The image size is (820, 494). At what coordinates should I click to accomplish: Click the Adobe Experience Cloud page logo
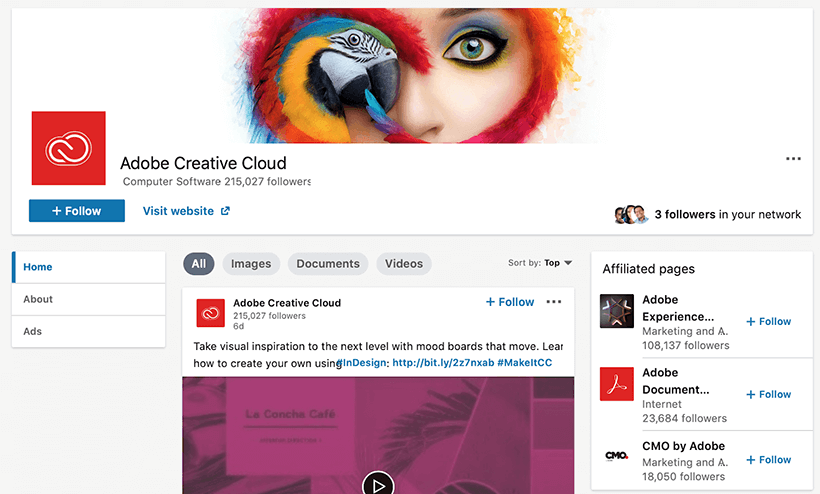point(617,311)
